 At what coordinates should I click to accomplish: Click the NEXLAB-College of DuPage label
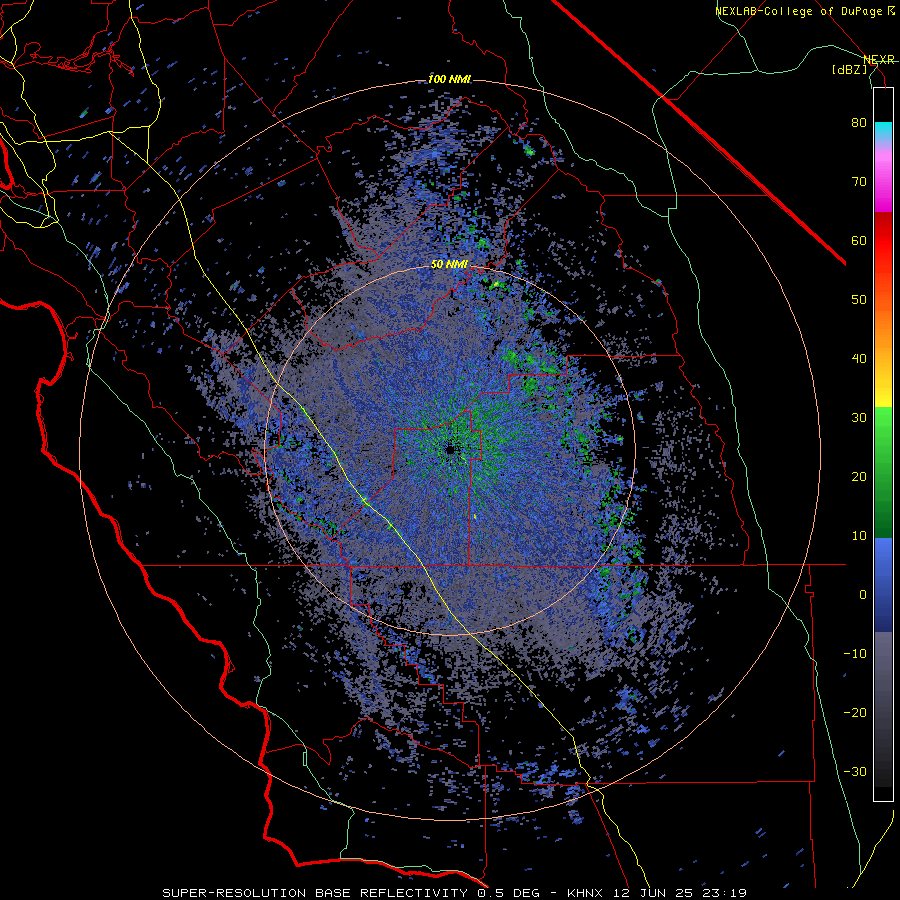799,11
